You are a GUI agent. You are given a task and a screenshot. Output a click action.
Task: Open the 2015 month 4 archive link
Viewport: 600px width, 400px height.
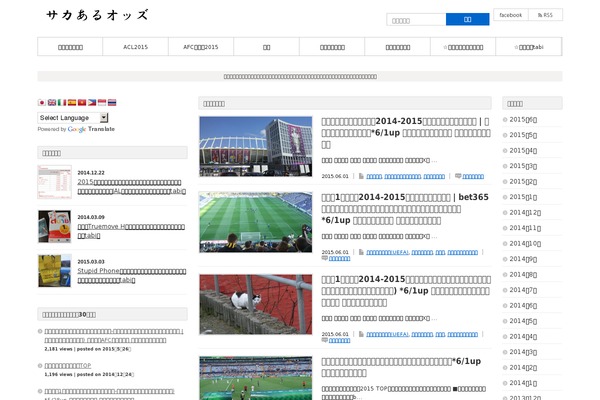tap(523, 150)
